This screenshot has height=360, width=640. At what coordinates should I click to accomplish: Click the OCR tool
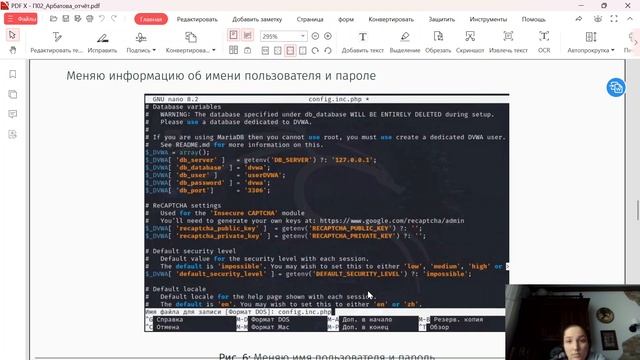[544, 42]
